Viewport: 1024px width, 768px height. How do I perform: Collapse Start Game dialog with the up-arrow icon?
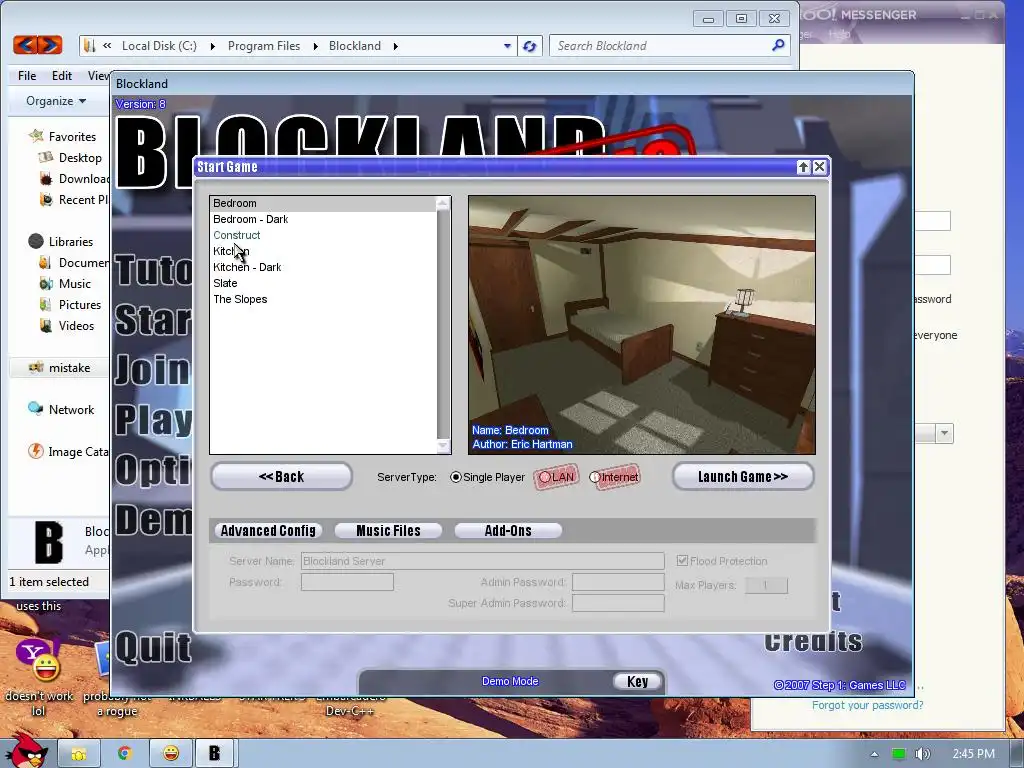(x=804, y=167)
